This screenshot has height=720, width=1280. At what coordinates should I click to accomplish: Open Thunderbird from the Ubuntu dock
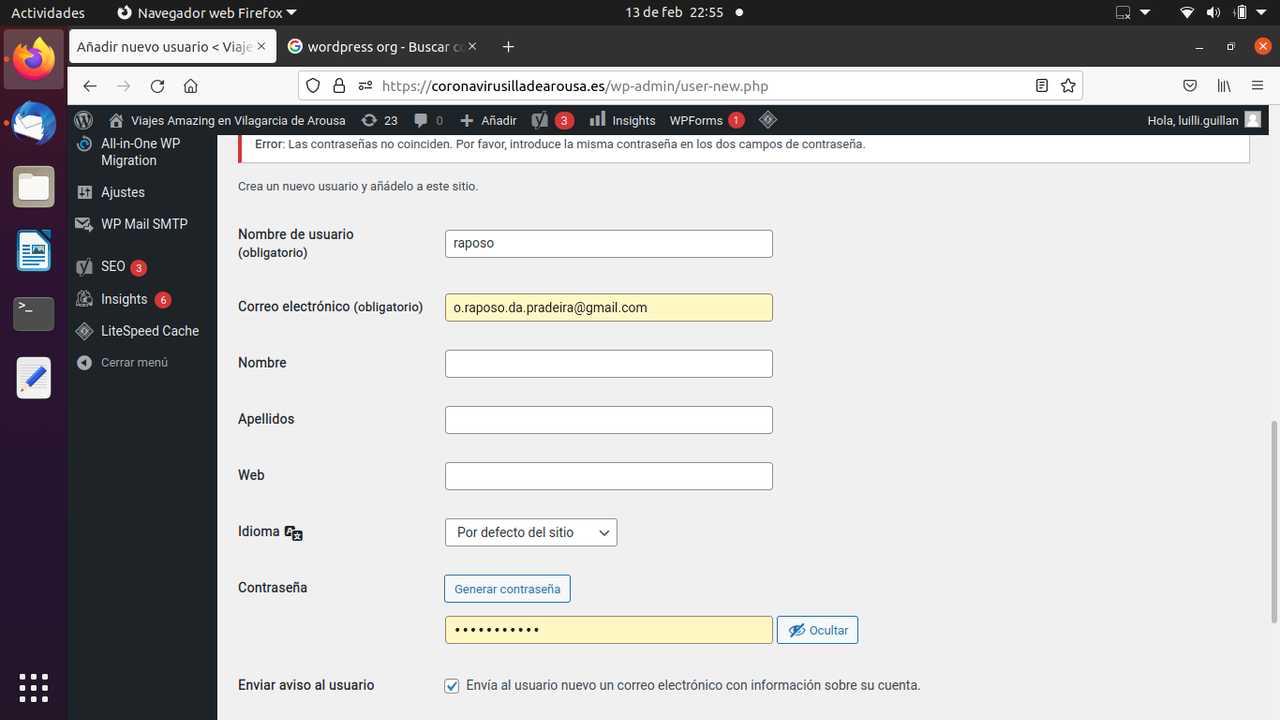34,124
